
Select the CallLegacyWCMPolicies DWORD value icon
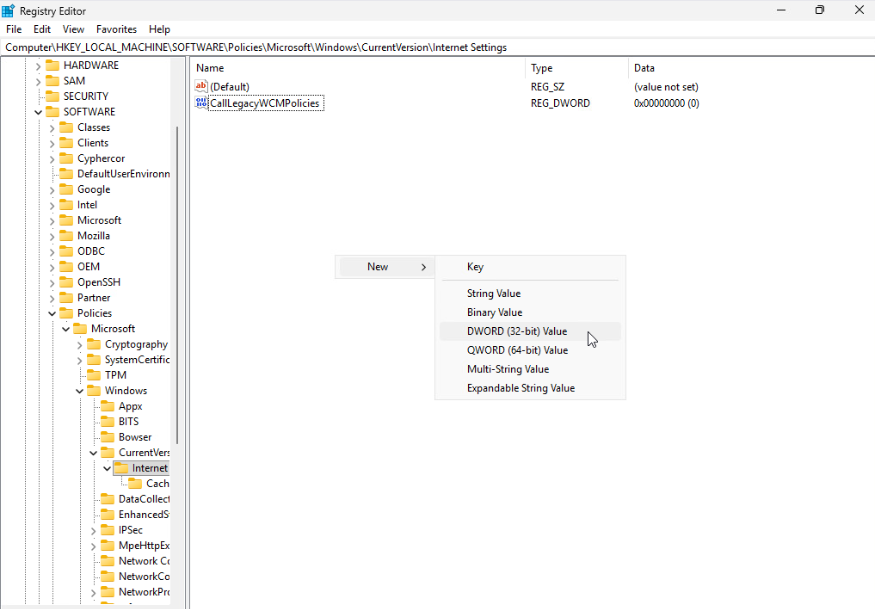[201, 103]
